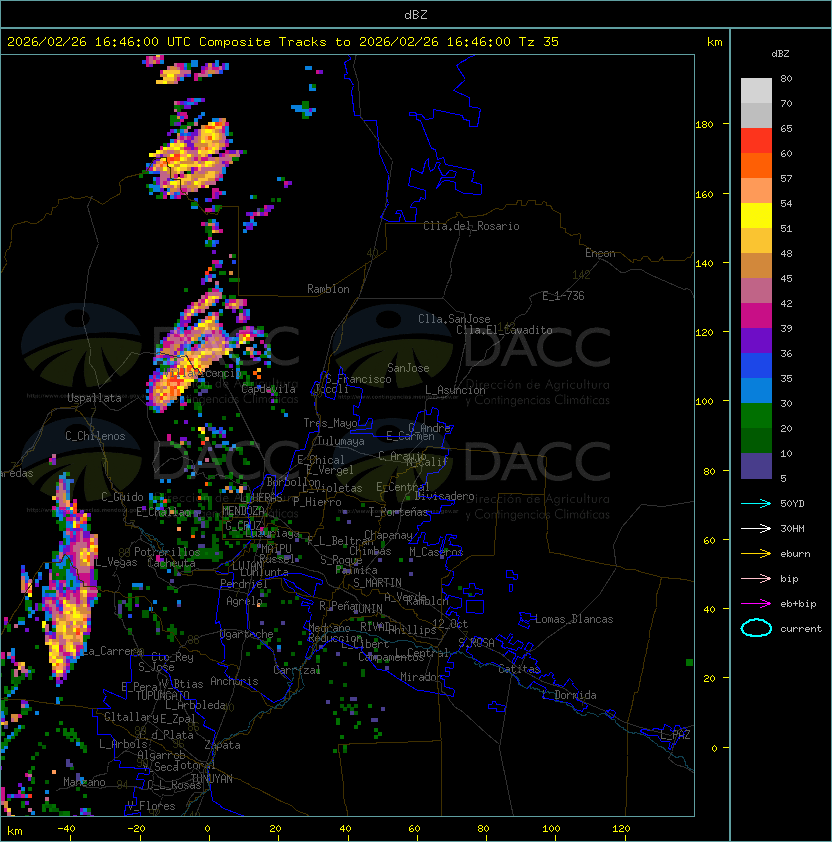Click the 'Uspallata' map label
Viewport: 832px width, 842px height.
coord(94,398)
